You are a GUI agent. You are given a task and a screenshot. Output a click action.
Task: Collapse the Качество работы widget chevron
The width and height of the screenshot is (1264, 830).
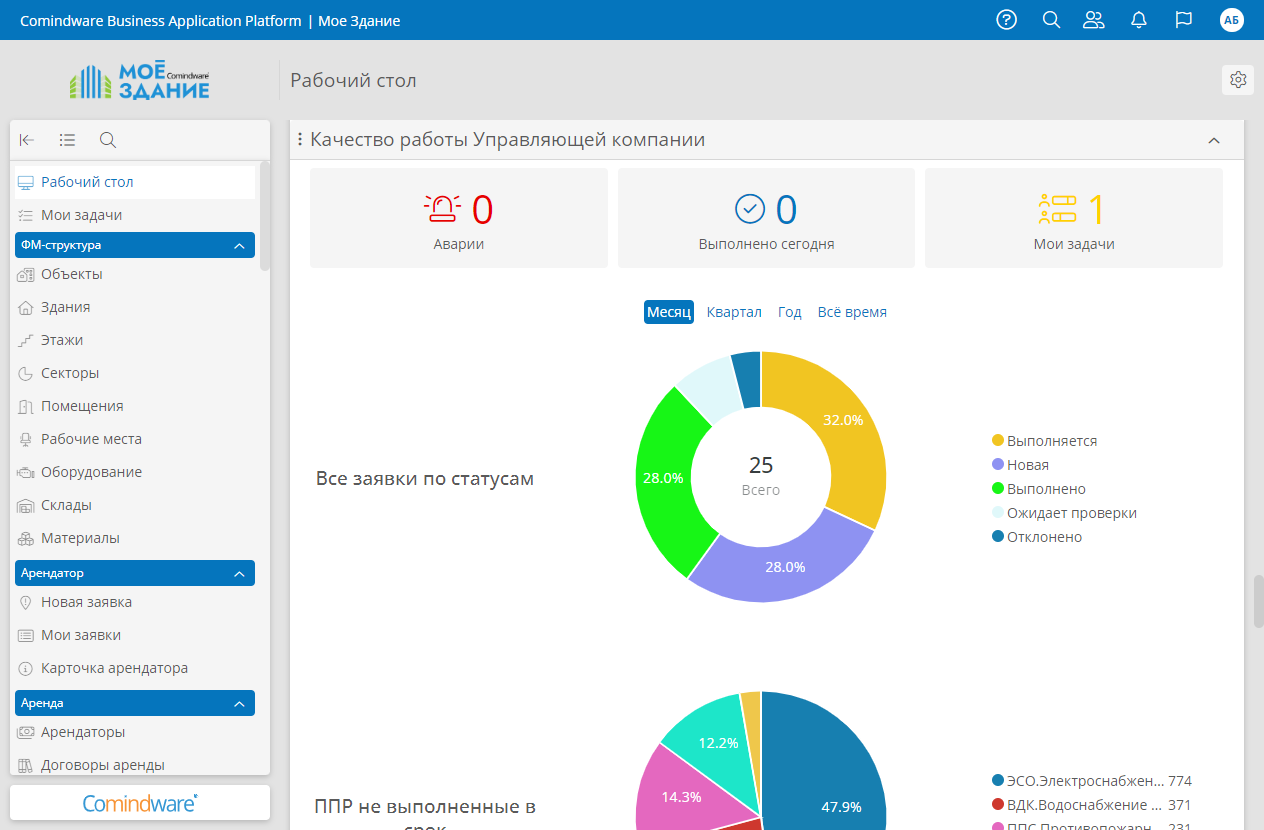tap(1214, 140)
